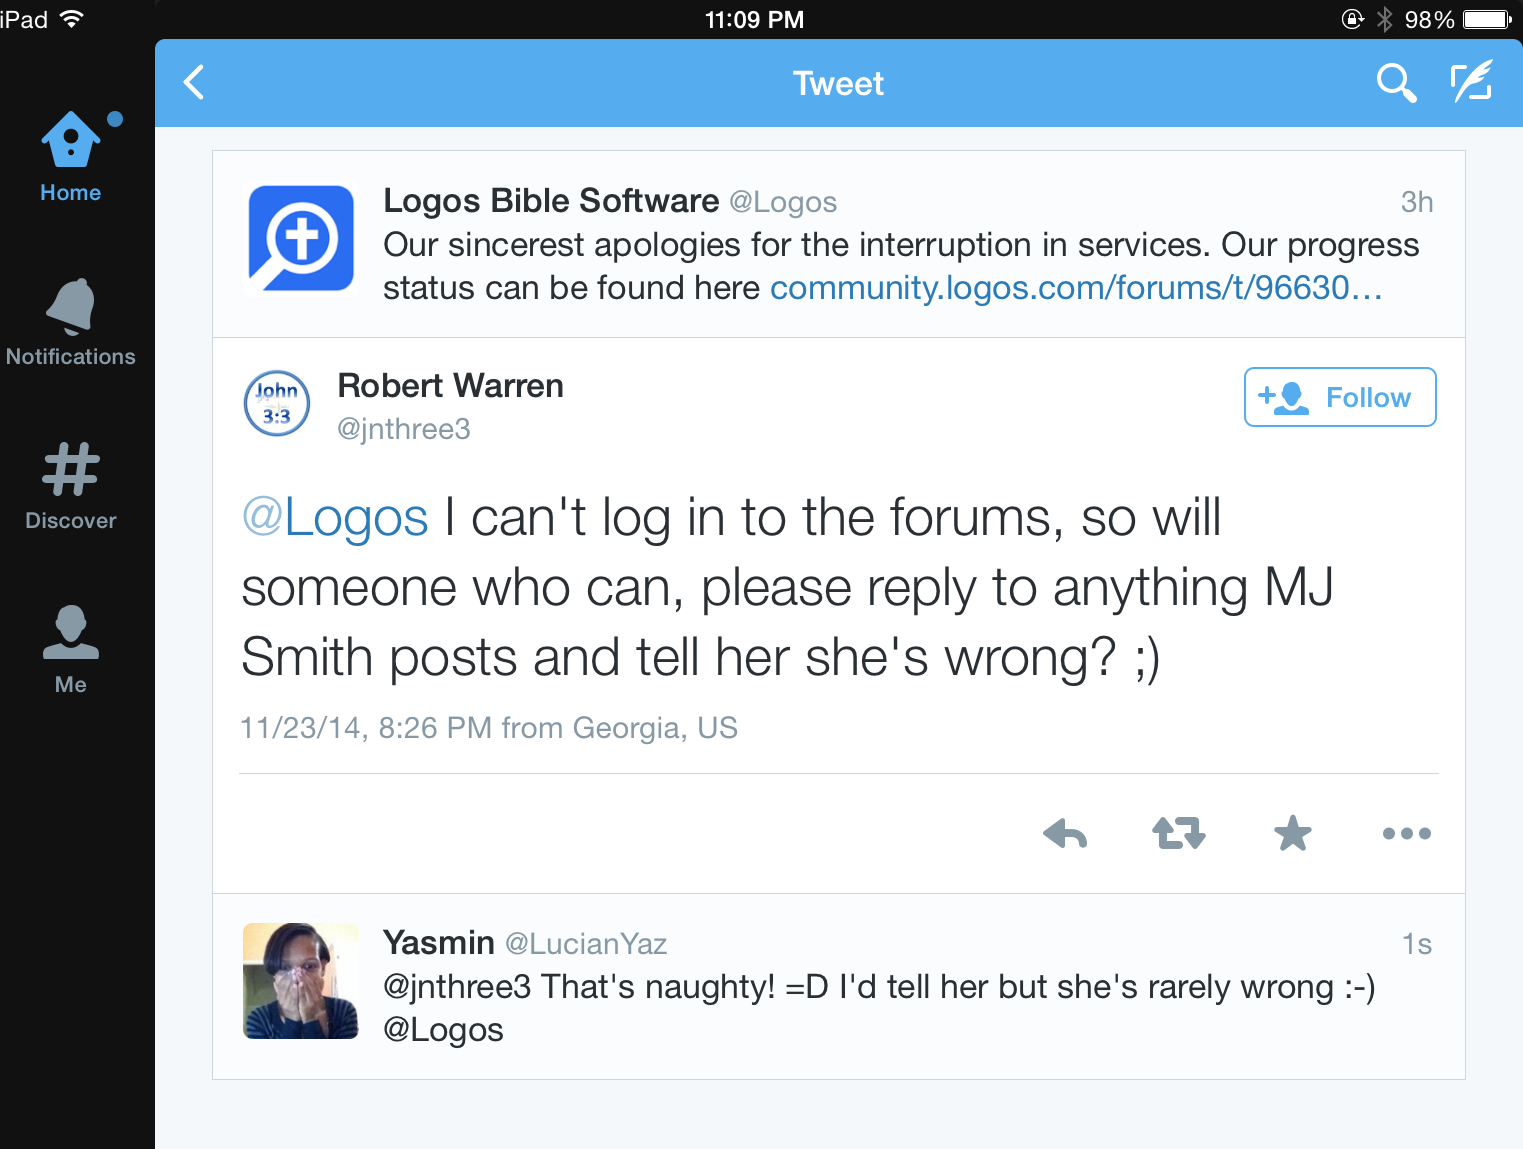Screen dimensions: 1523x1149
Task: Open more options ellipsis menu
Action: (x=1406, y=833)
